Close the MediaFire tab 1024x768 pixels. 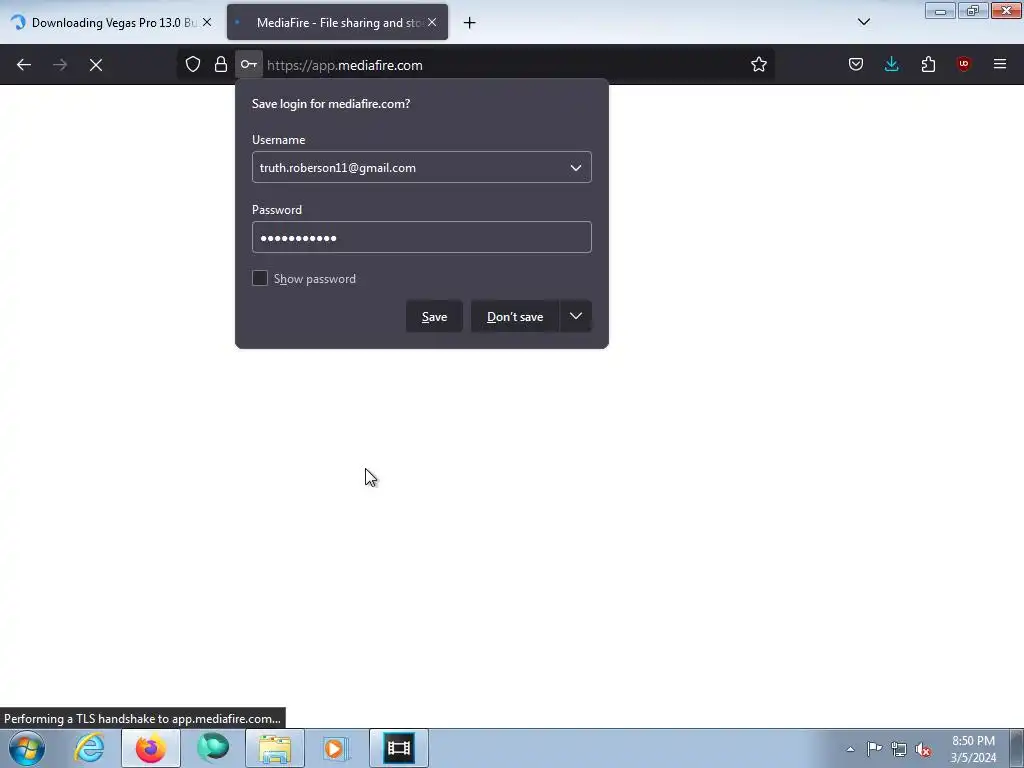point(432,22)
